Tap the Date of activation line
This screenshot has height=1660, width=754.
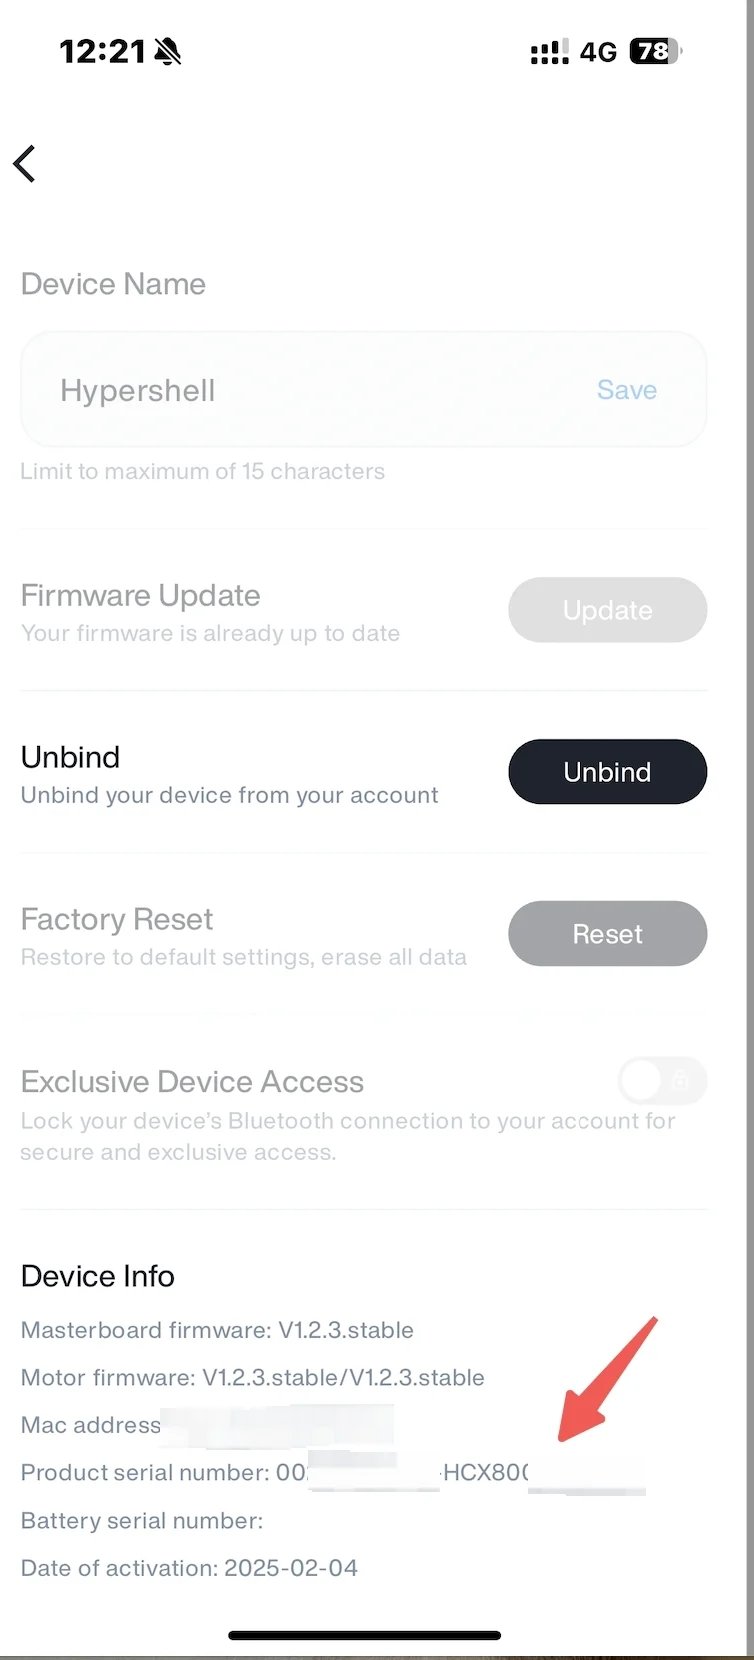[x=189, y=1568]
